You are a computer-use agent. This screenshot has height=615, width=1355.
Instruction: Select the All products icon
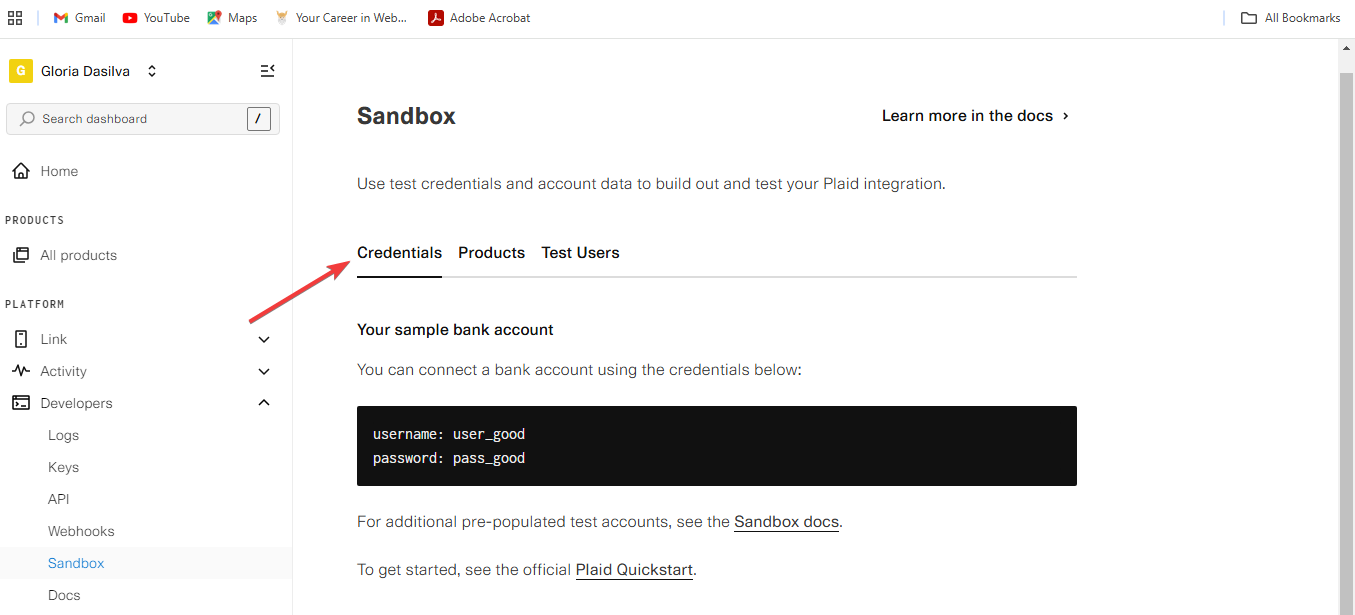pos(20,254)
